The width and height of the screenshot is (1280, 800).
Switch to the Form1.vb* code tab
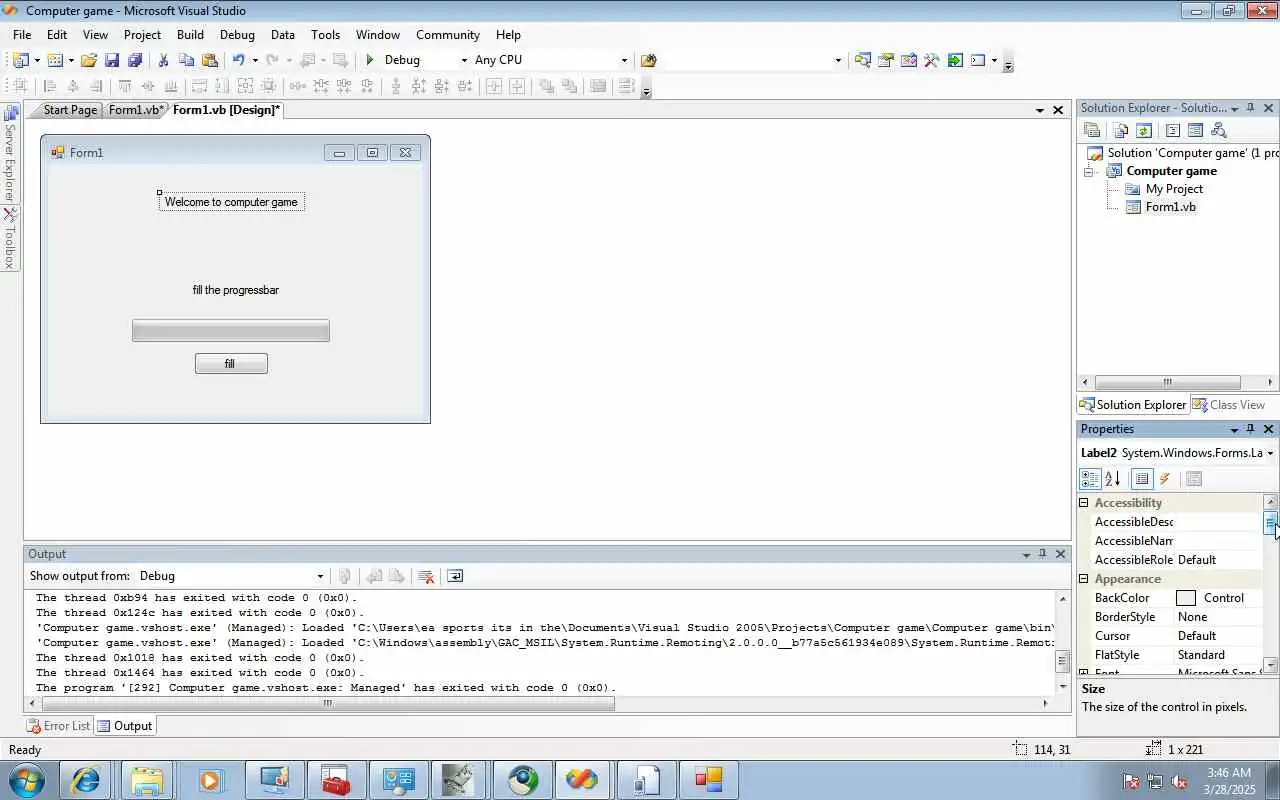pos(135,110)
